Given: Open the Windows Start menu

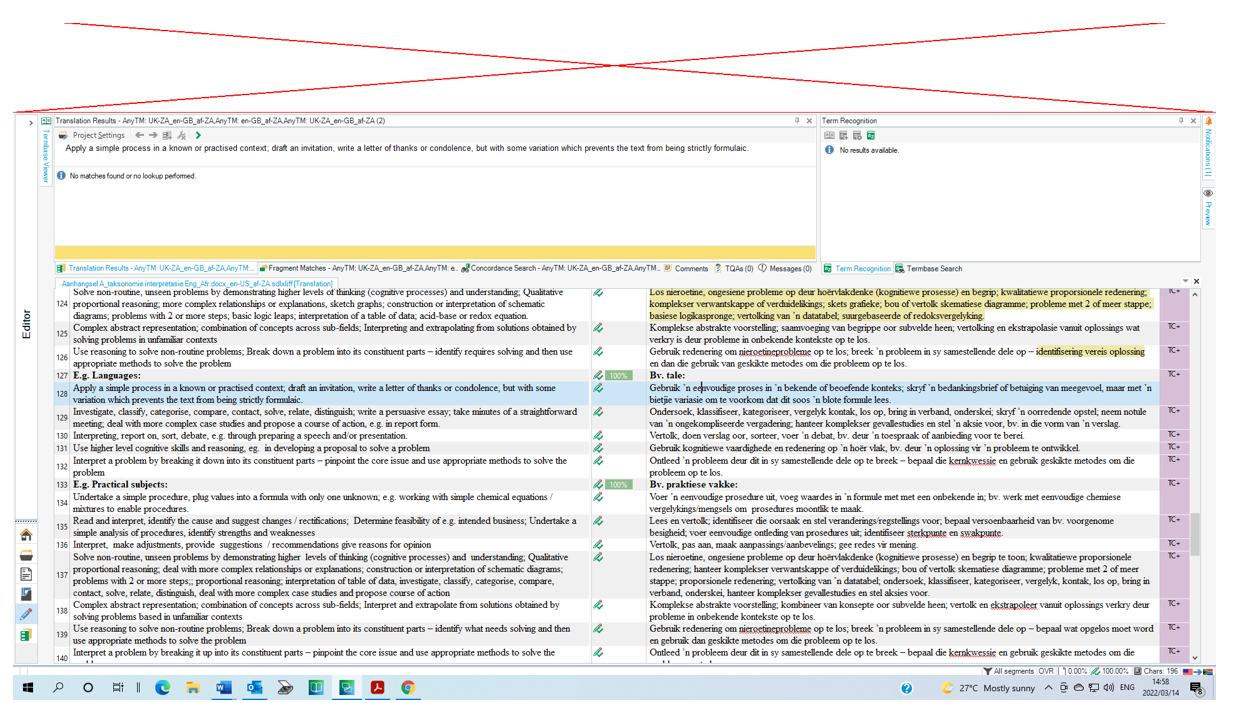Looking at the screenshot, I should point(28,688).
